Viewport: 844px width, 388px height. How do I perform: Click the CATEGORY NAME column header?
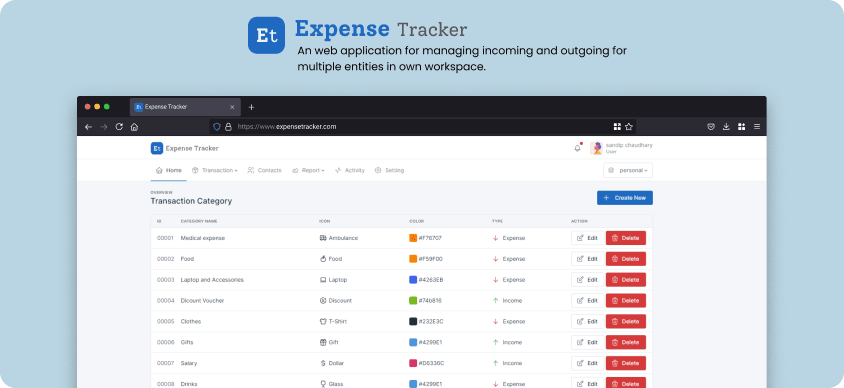pyautogui.click(x=199, y=221)
